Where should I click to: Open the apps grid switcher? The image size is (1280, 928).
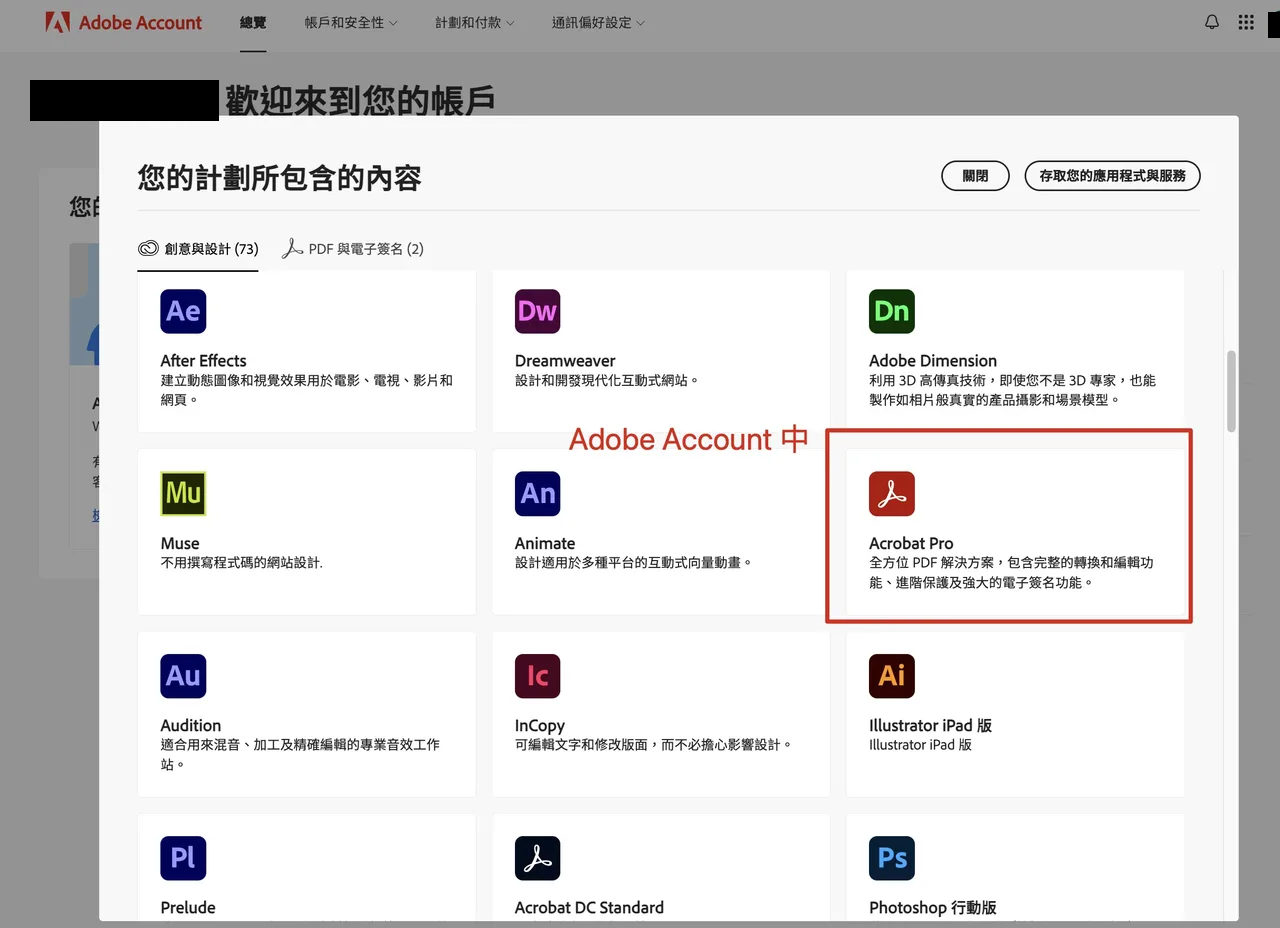(1246, 22)
